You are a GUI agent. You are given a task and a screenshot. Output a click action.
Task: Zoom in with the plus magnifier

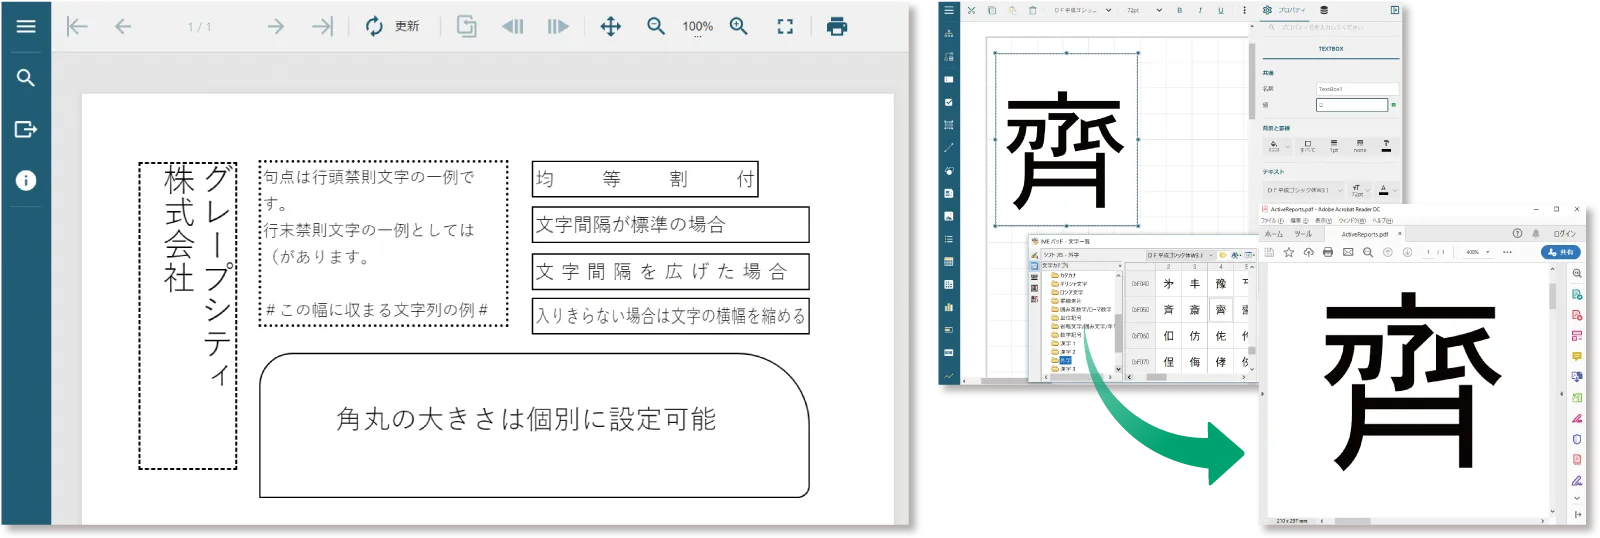739,26
